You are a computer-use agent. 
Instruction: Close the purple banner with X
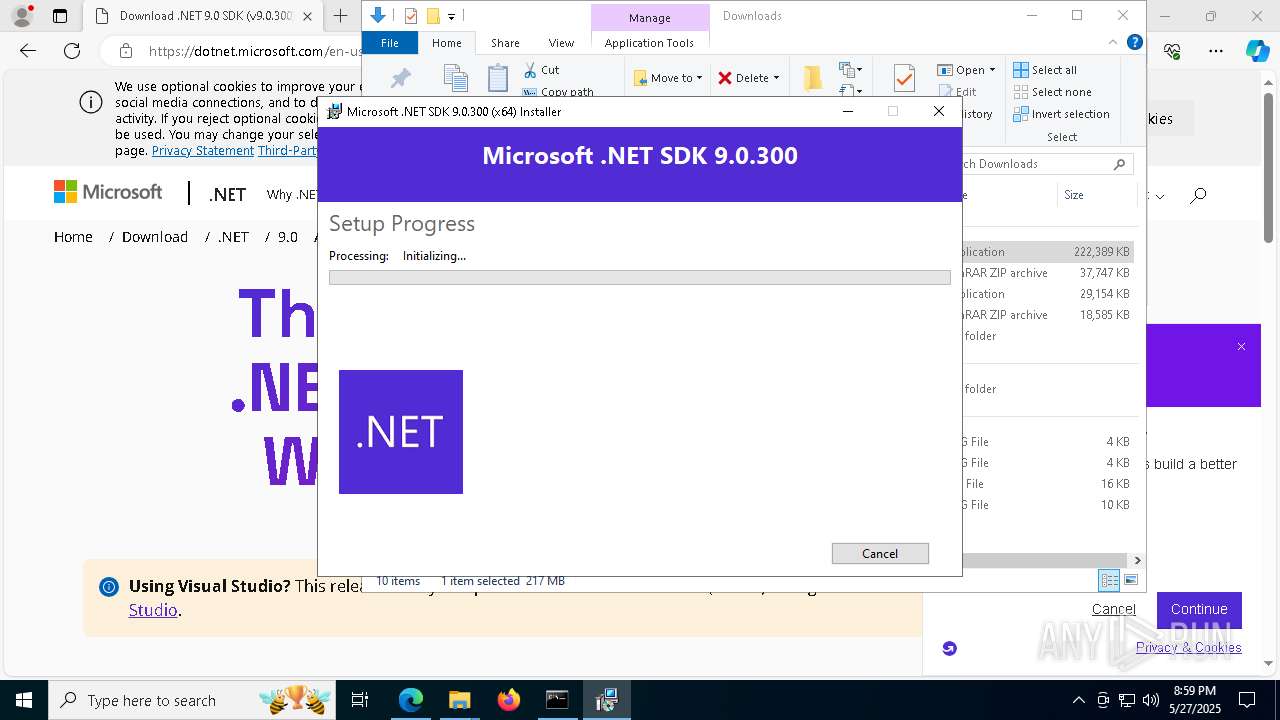pos(1241,347)
